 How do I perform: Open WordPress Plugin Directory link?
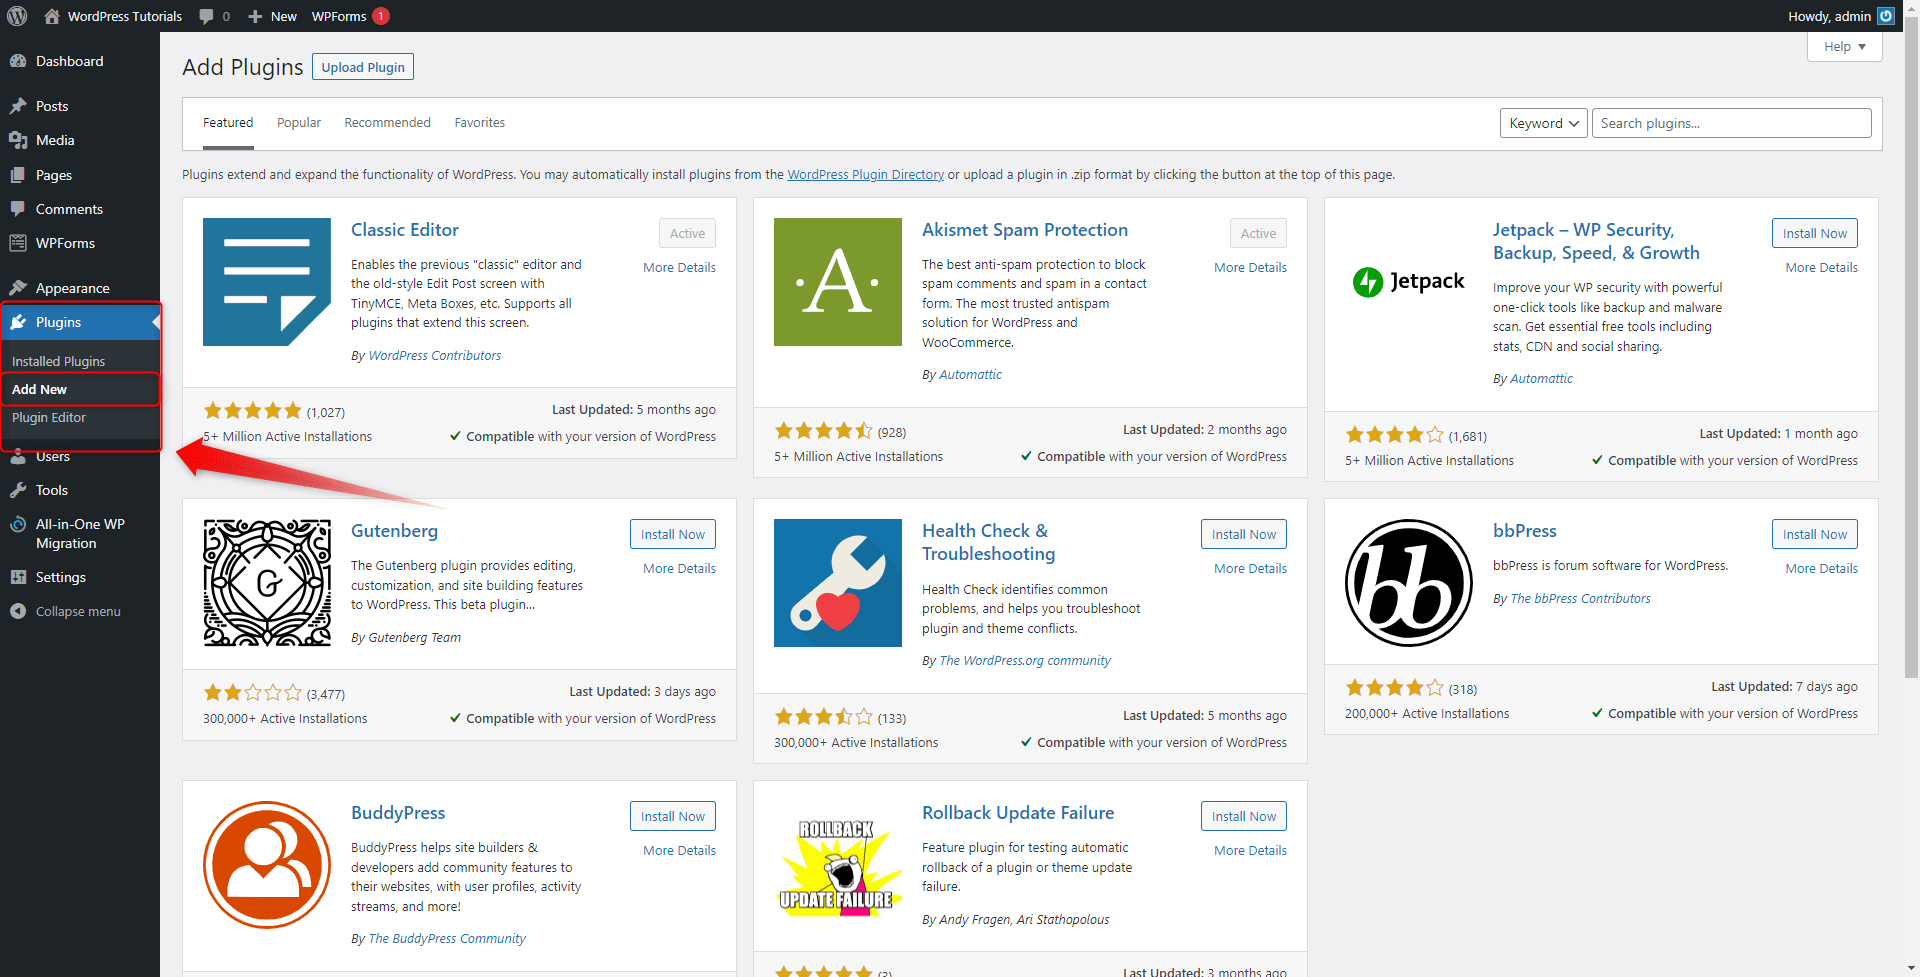coord(865,174)
